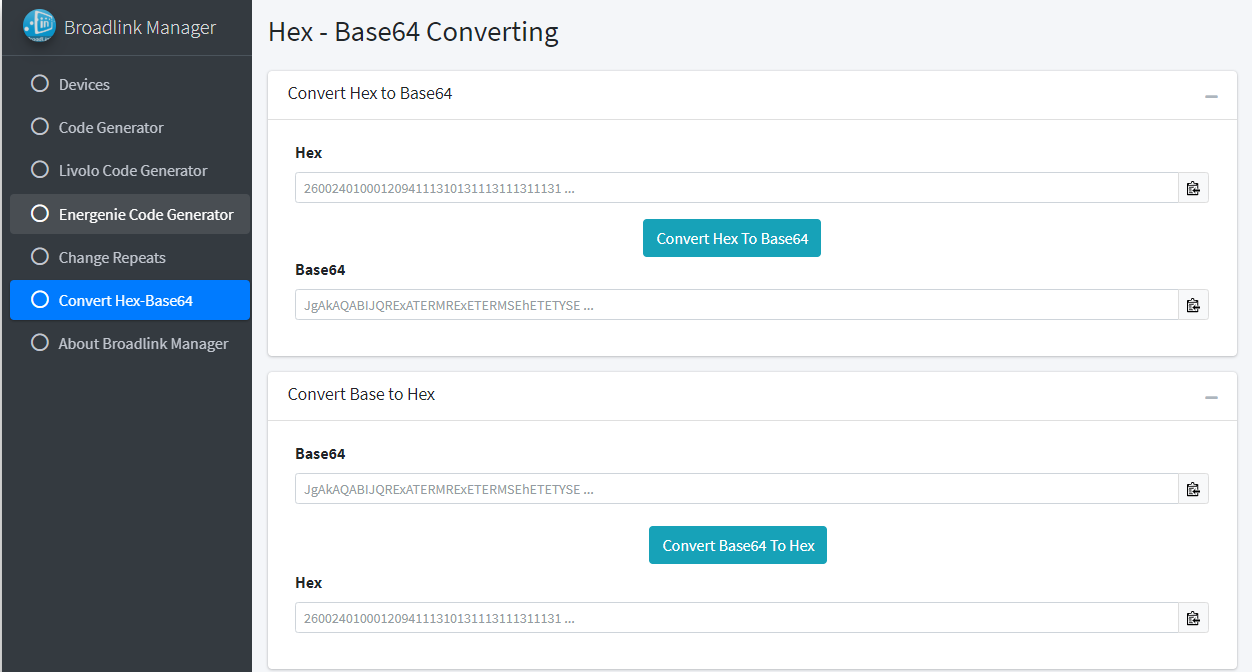This screenshot has height=672, width=1255.
Task: Open About Broadlink Manager page
Action: point(130,343)
